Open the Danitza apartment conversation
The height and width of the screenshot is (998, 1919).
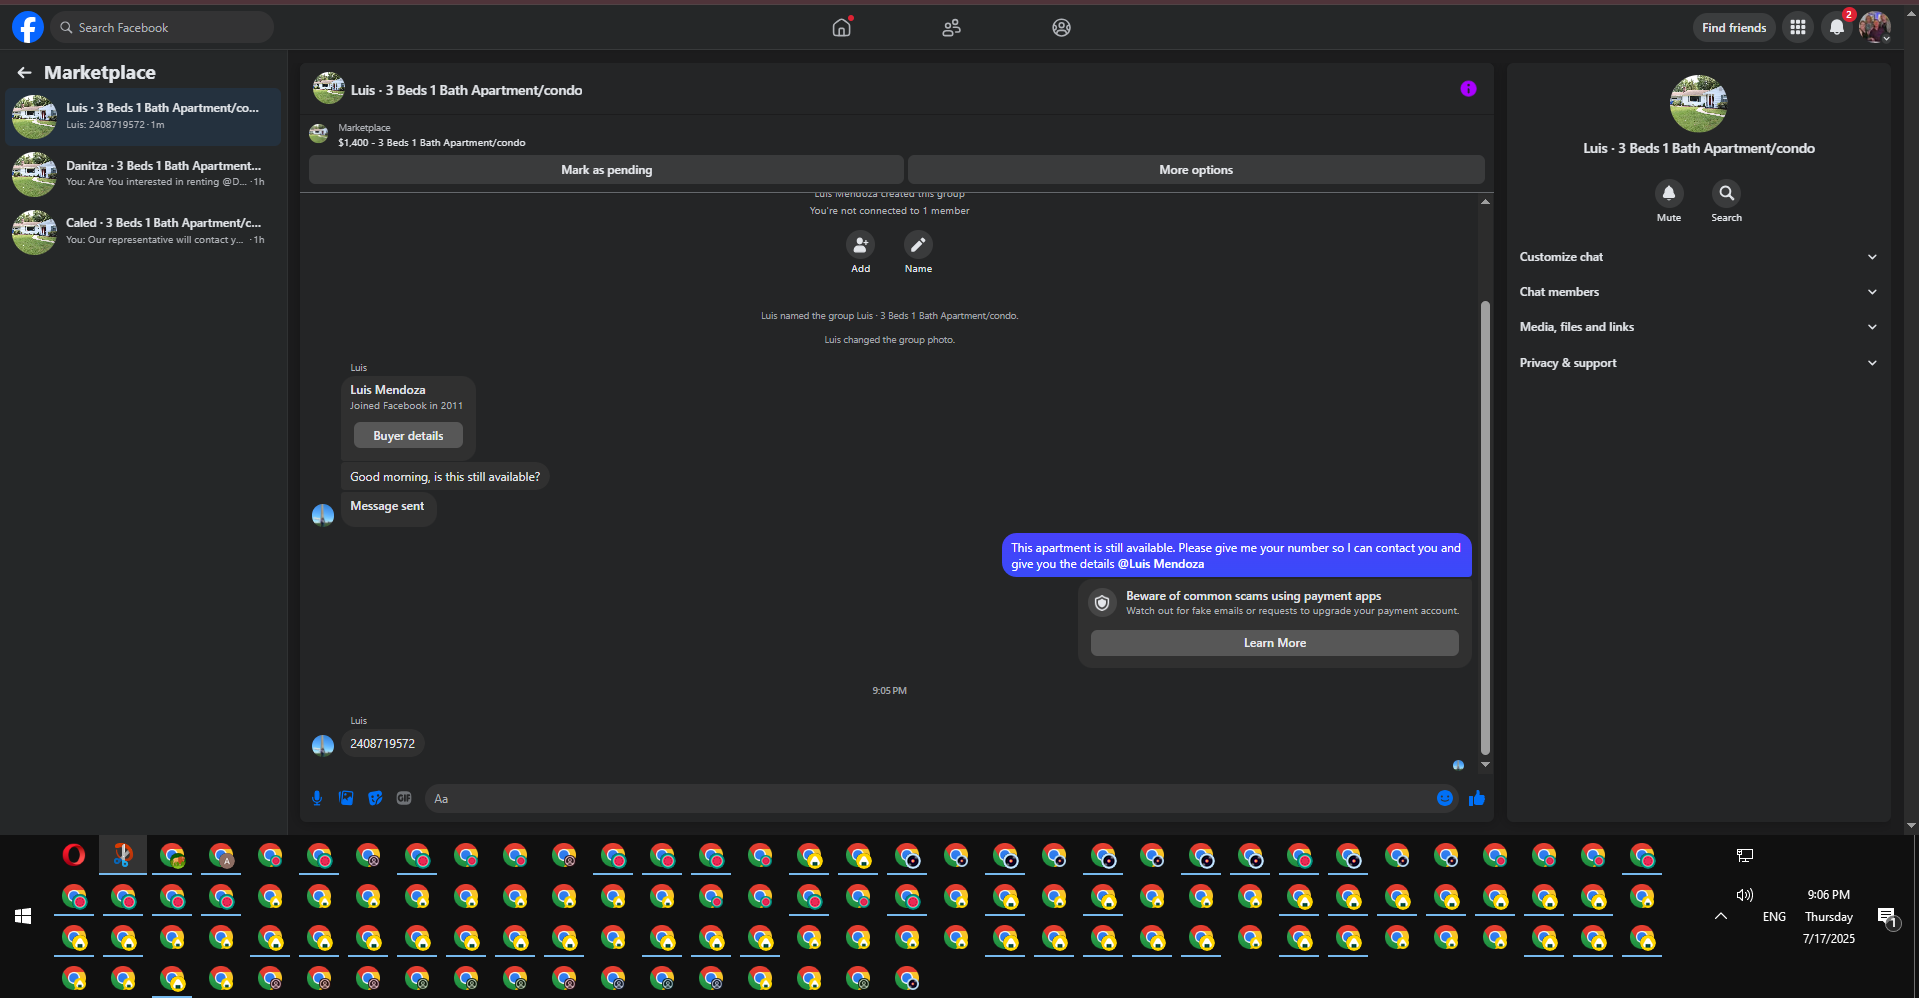click(143, 174)
